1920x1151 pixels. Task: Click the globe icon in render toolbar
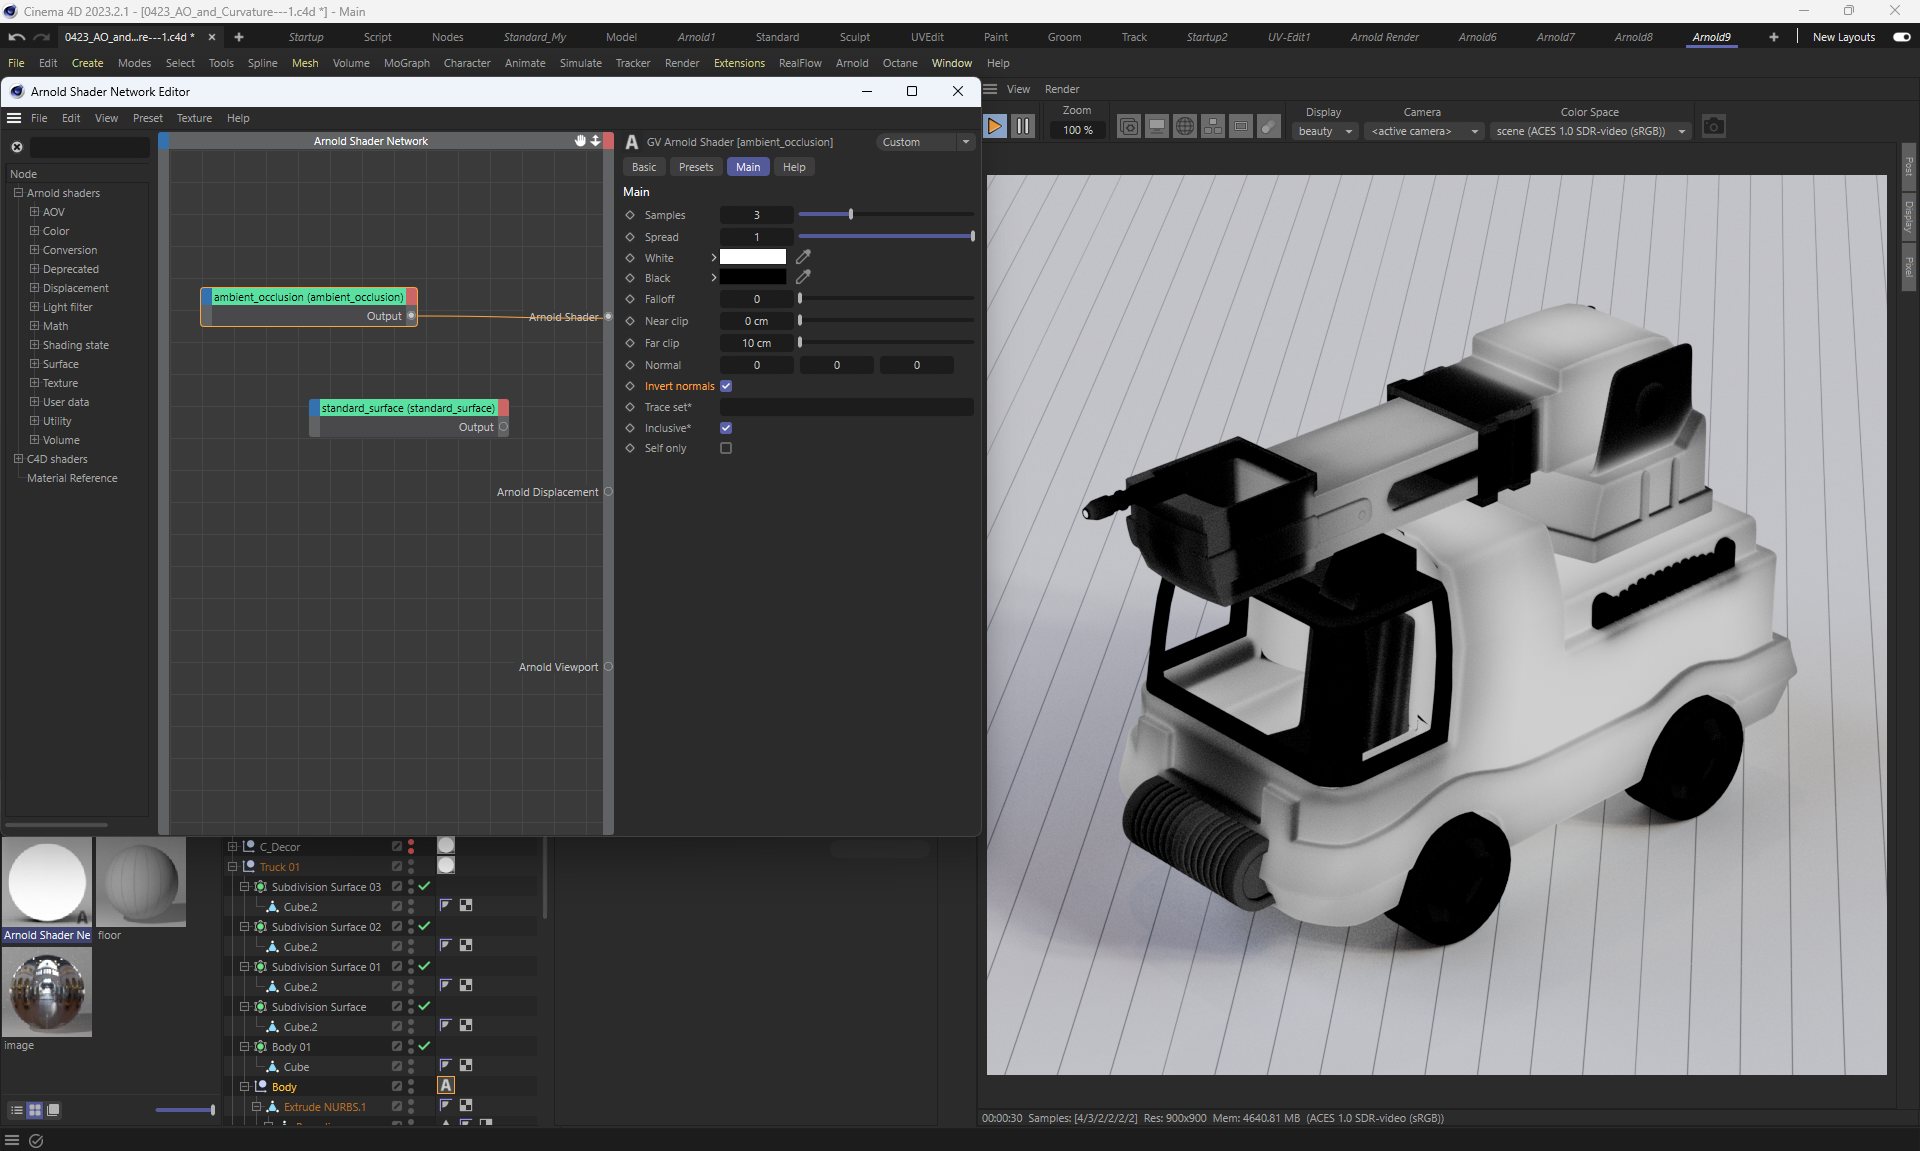click(1184, 127)
